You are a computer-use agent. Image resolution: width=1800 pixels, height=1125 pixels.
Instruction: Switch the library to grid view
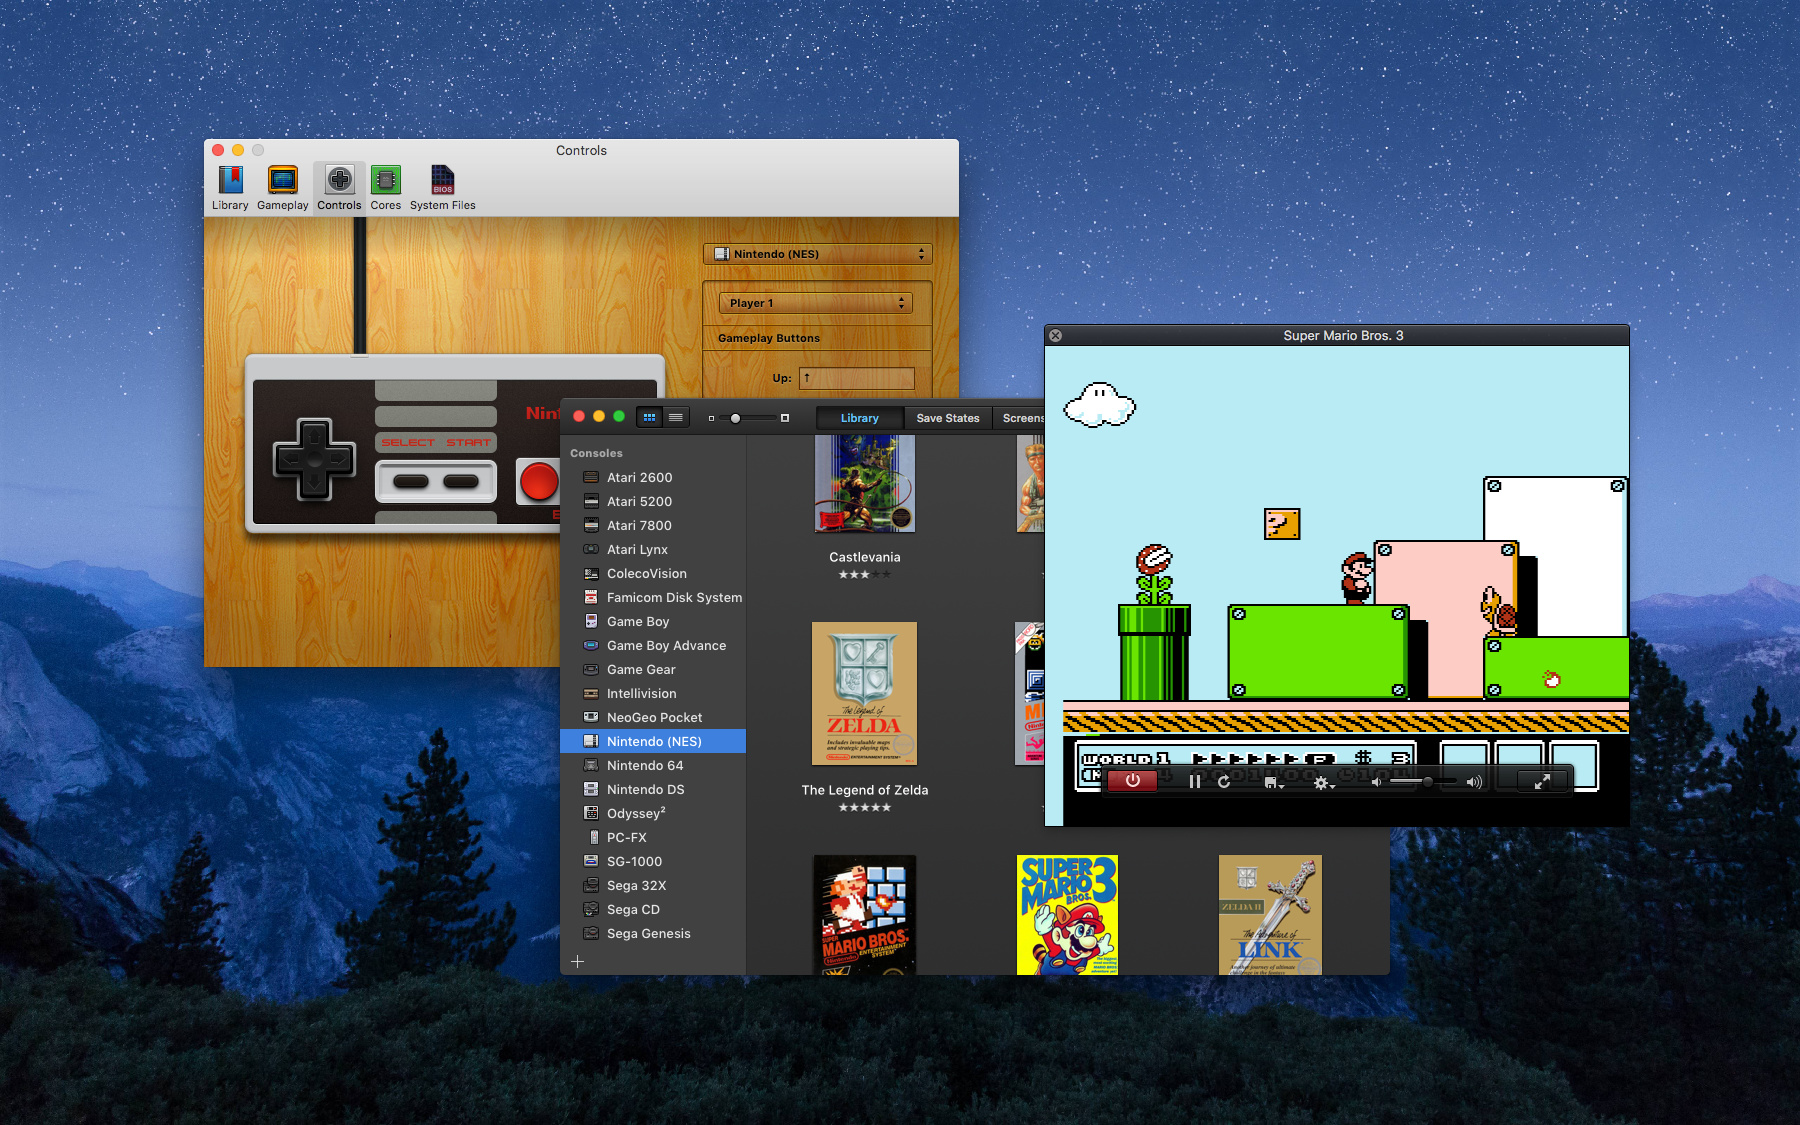point(650,417)
